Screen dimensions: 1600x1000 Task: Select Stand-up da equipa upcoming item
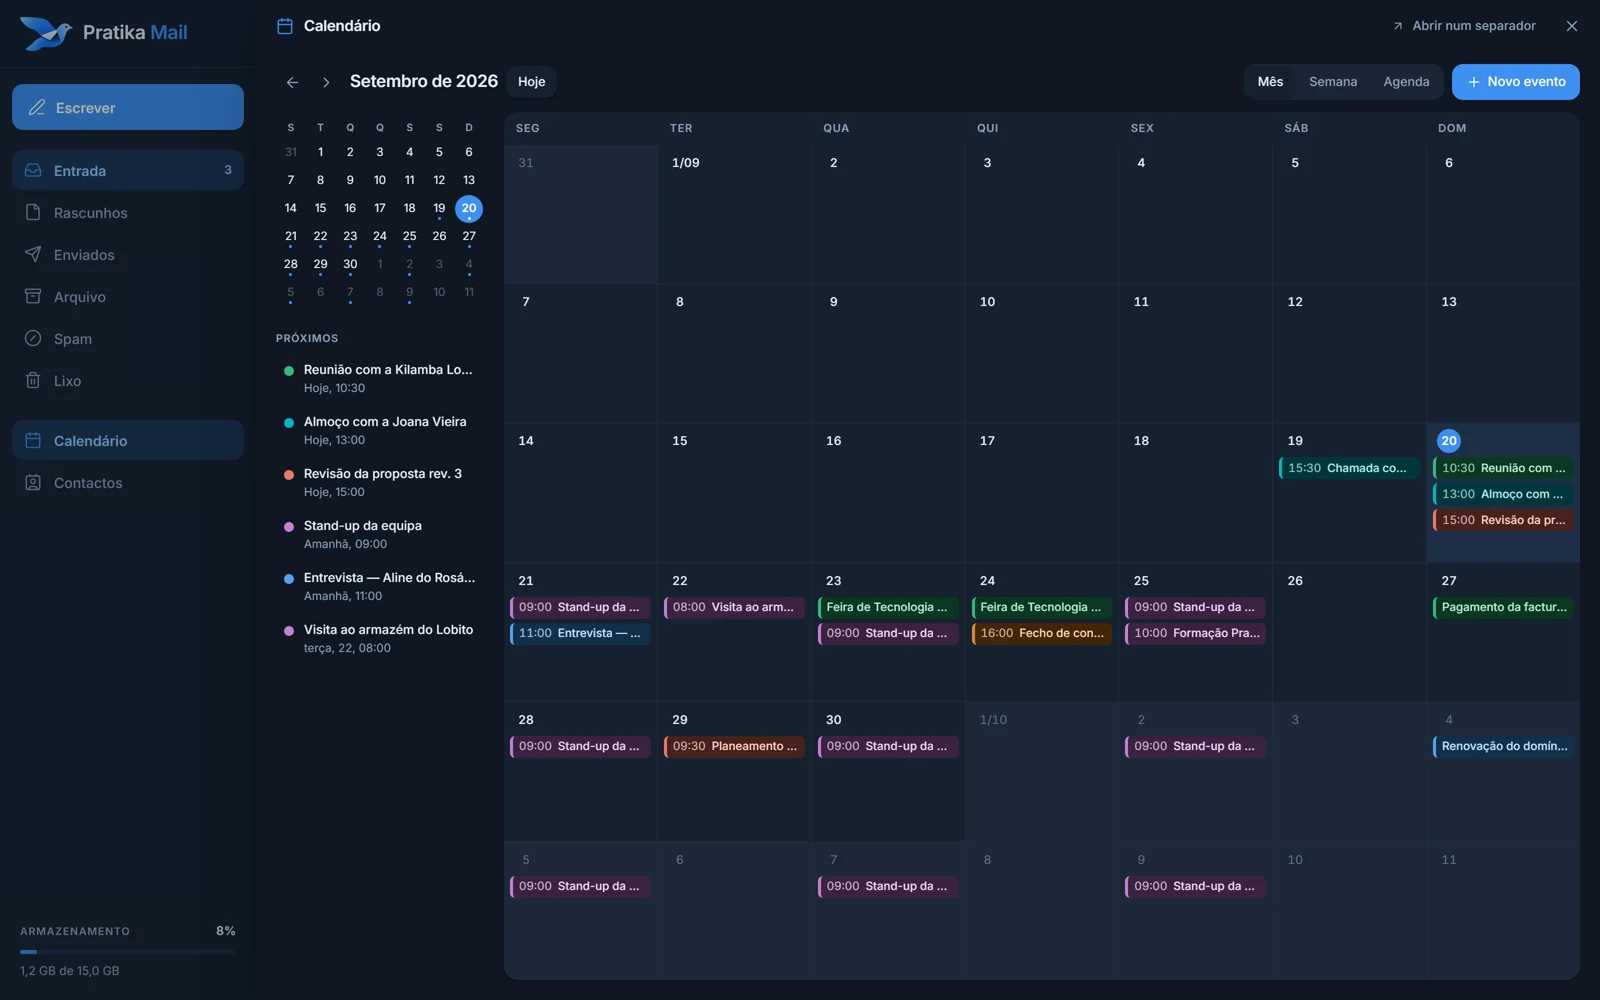click(x=379, y=534)
